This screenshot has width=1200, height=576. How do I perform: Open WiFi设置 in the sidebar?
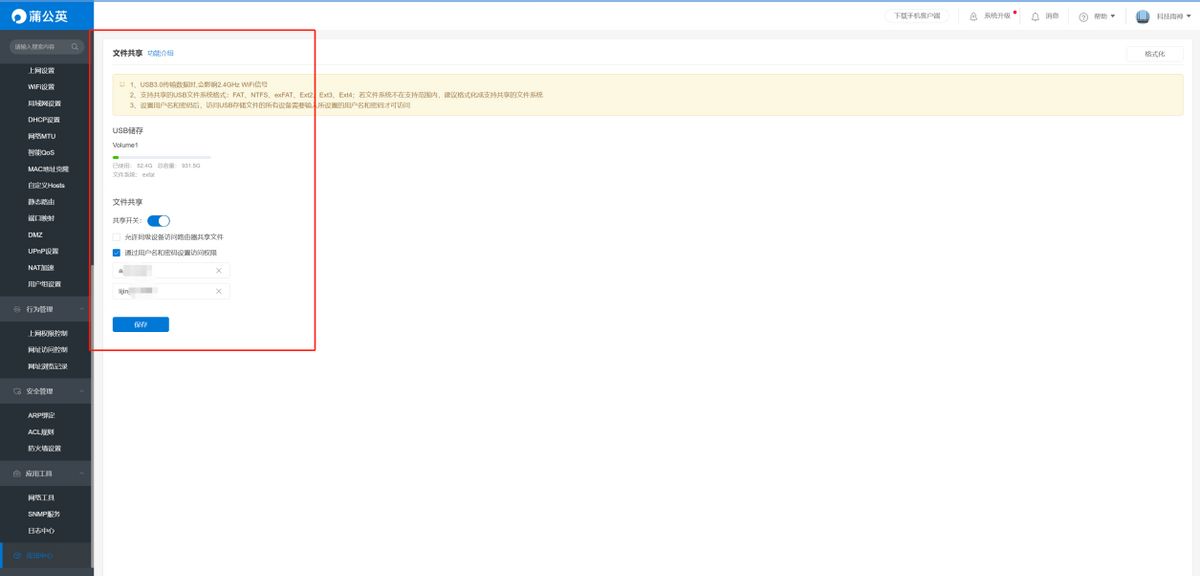[x=41, y=87]
